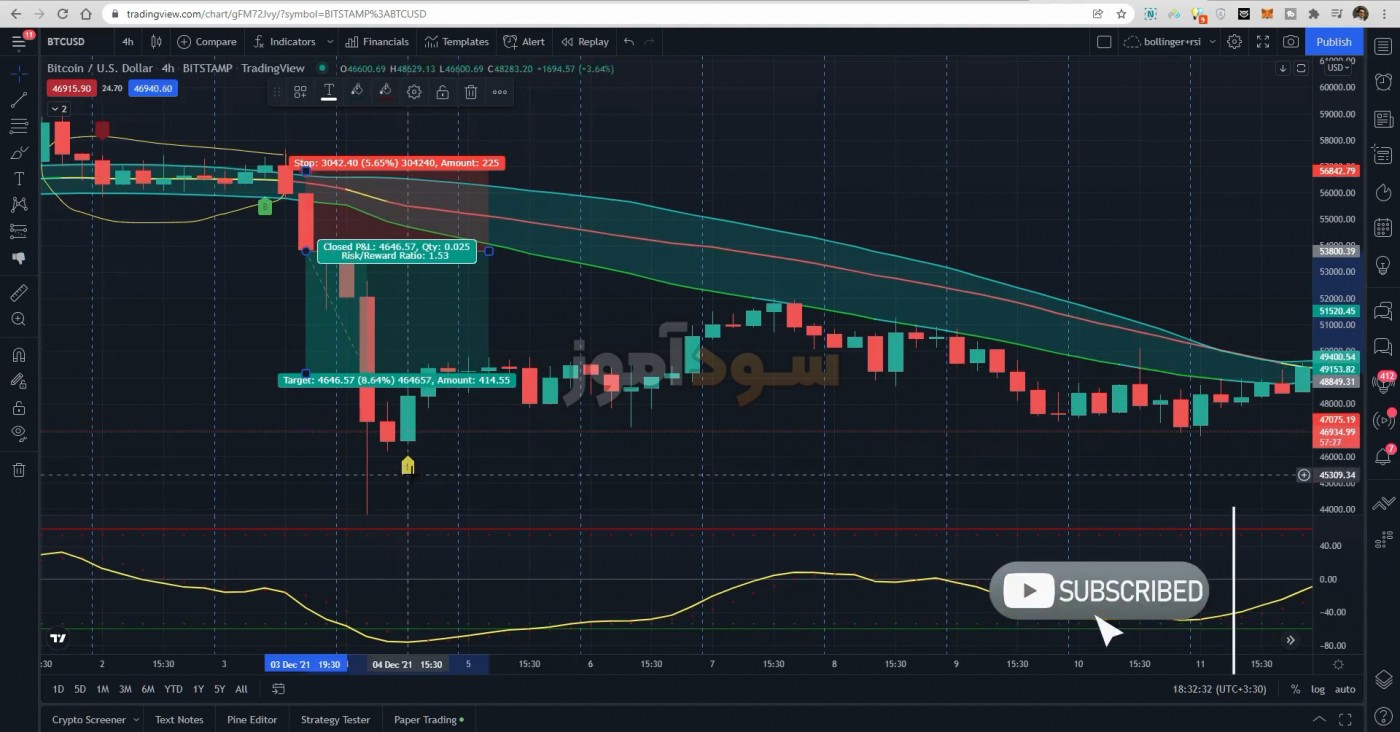Select the Text annotation tool in sidebar
Image resolution: width=1400 pixels, height=732 pixels.
pos(18,179)
